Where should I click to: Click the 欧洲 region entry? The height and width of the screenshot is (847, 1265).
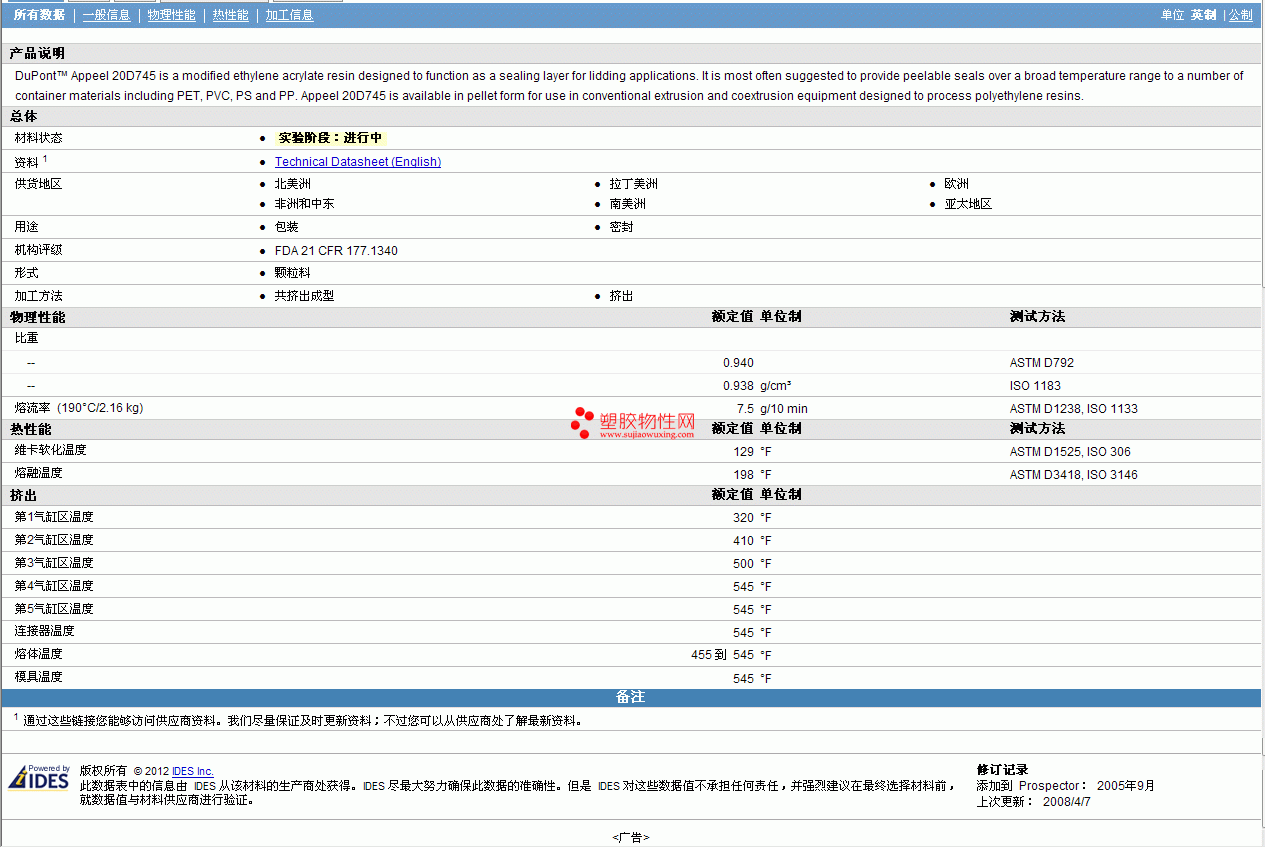coord(956,184)
